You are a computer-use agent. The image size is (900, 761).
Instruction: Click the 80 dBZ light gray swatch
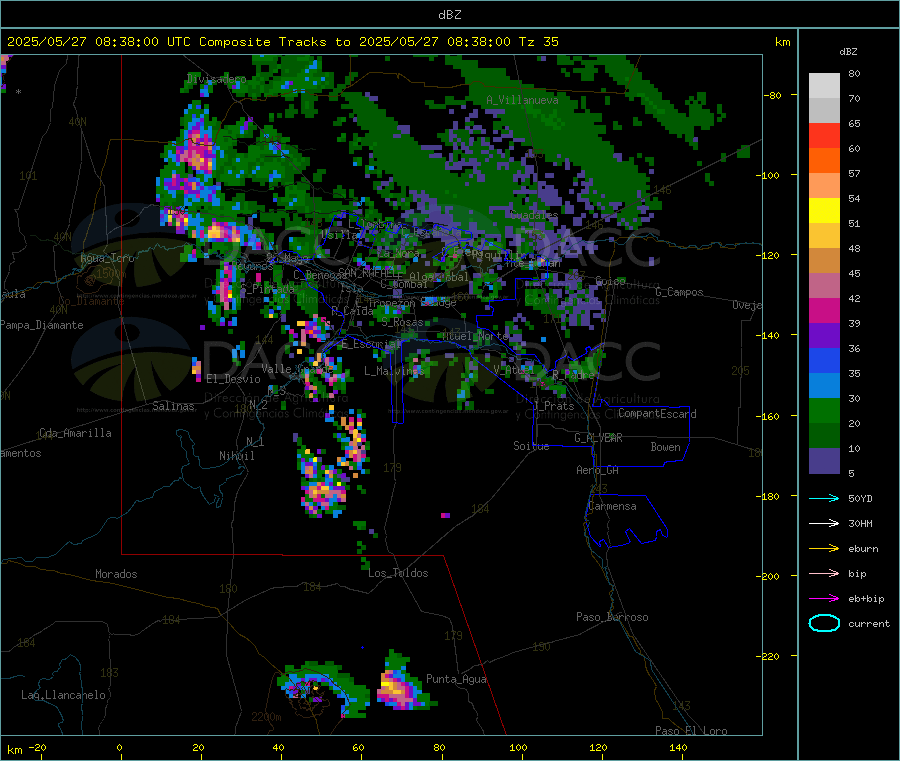(824, 86)
